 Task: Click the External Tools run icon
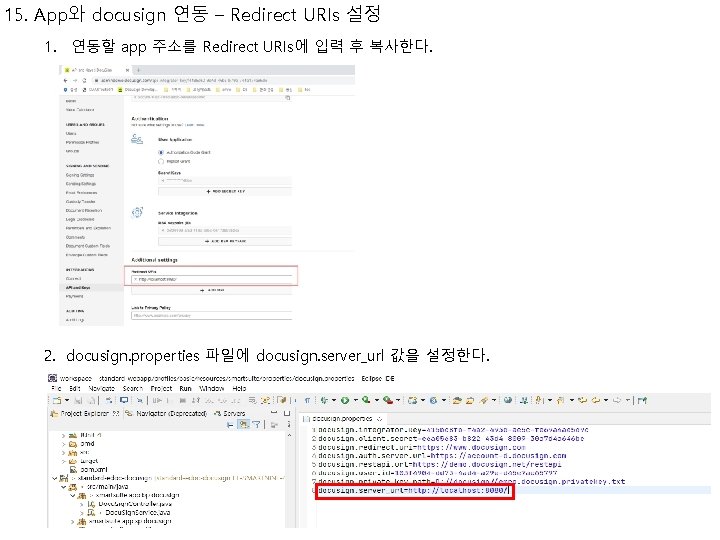click(x=388, y=400)
